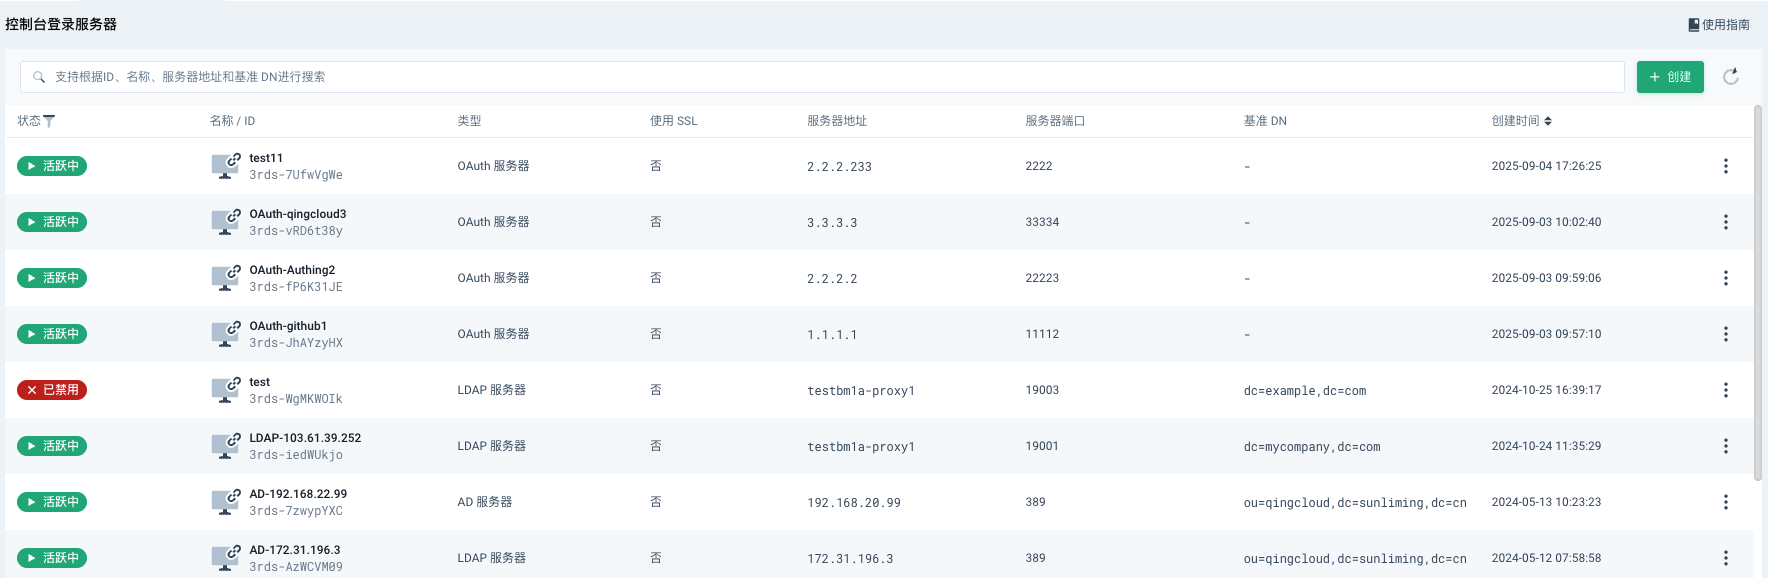Click the 活跃中 badge of AD-172.31.196.3

(52, 558)
